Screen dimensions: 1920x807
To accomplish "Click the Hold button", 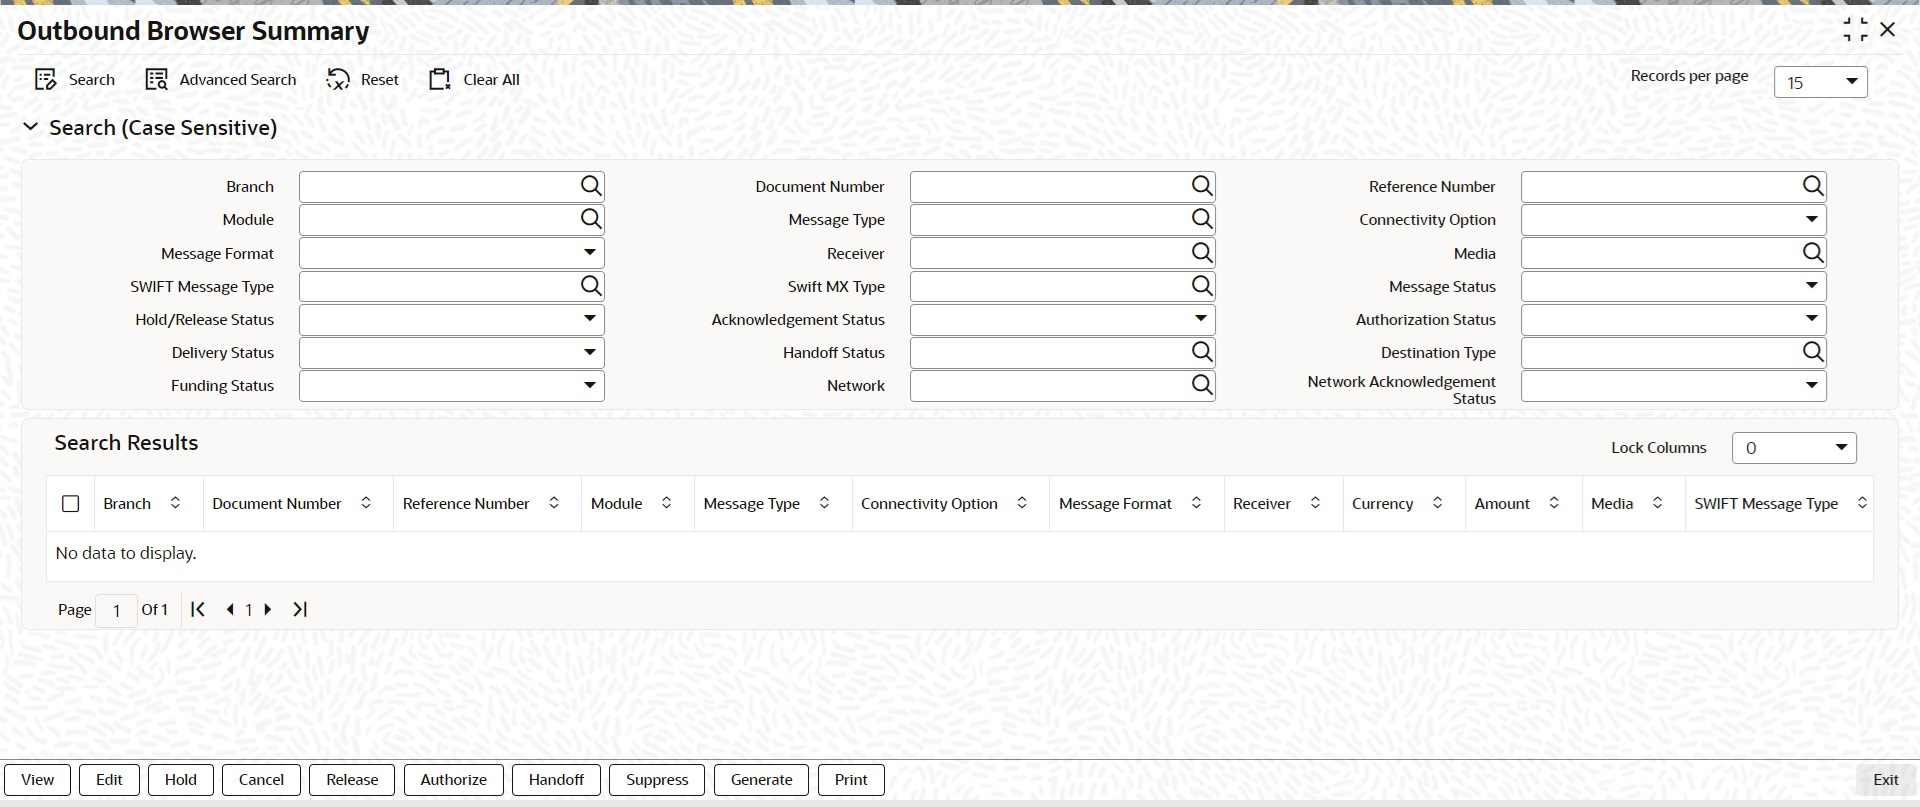I will [181, 780].
